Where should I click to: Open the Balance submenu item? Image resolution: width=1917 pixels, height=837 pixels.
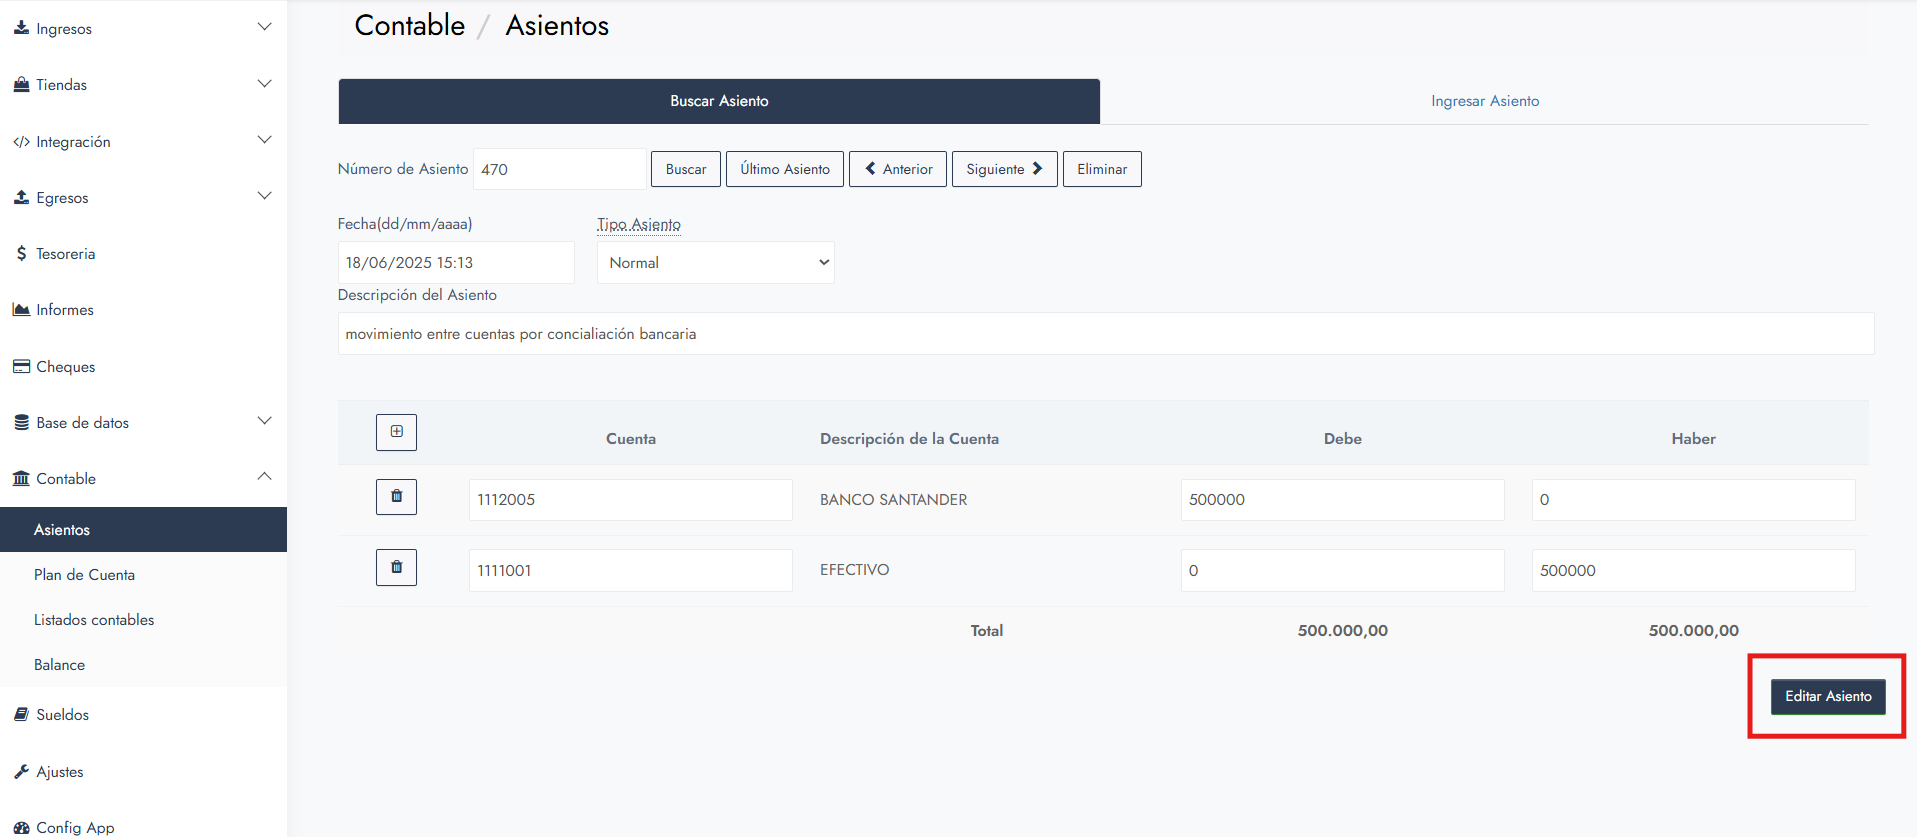[x=59, y=665]
